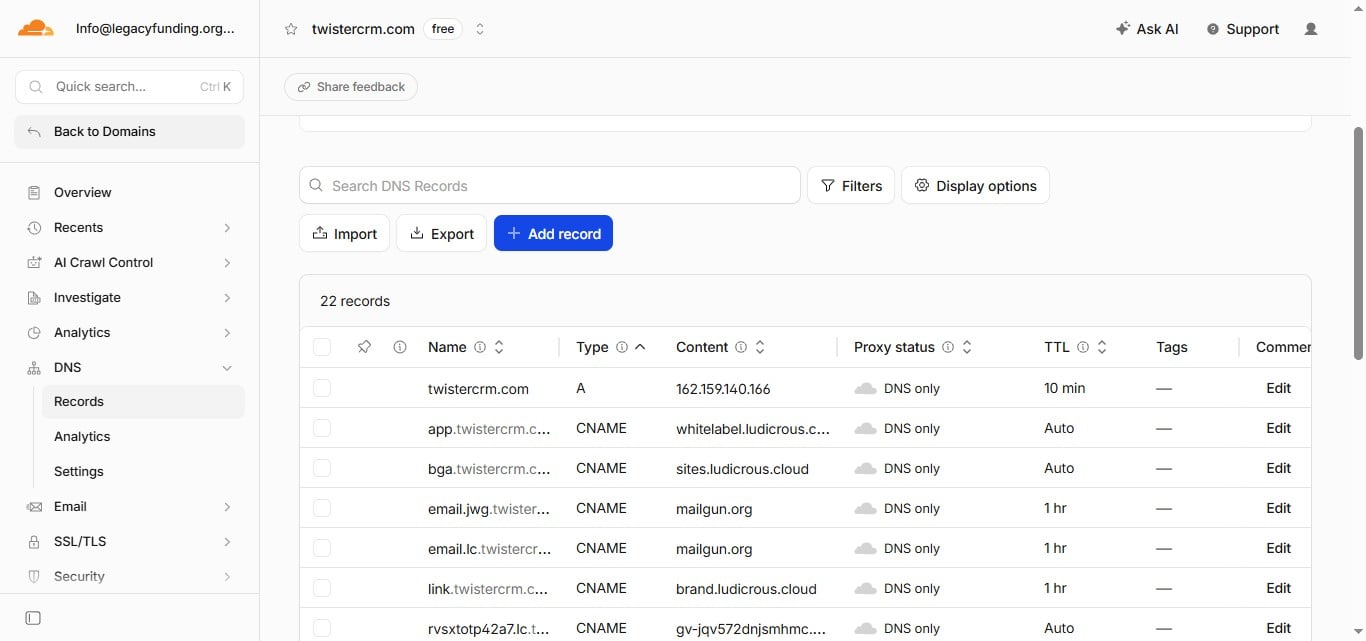The width and height of the screenshot is (1366, 641).
Task: Click the info icon beside Name header
Action: click(480, 347)
